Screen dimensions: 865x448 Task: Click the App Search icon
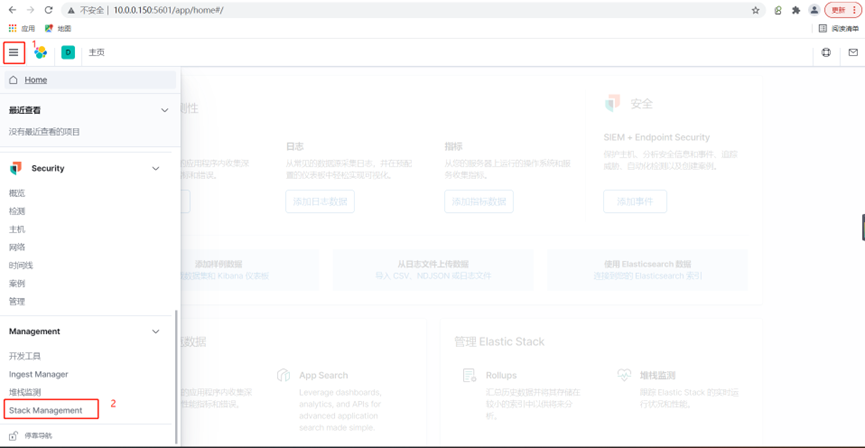tap(284, 375)
